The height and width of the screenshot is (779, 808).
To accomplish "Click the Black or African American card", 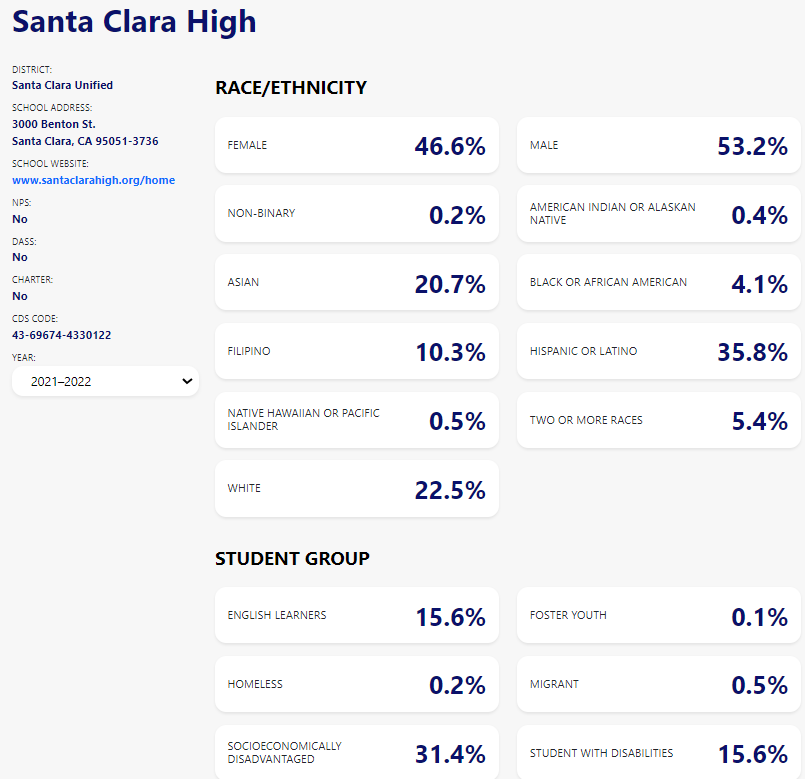I will pyautogui.click(x=658, y=283).
